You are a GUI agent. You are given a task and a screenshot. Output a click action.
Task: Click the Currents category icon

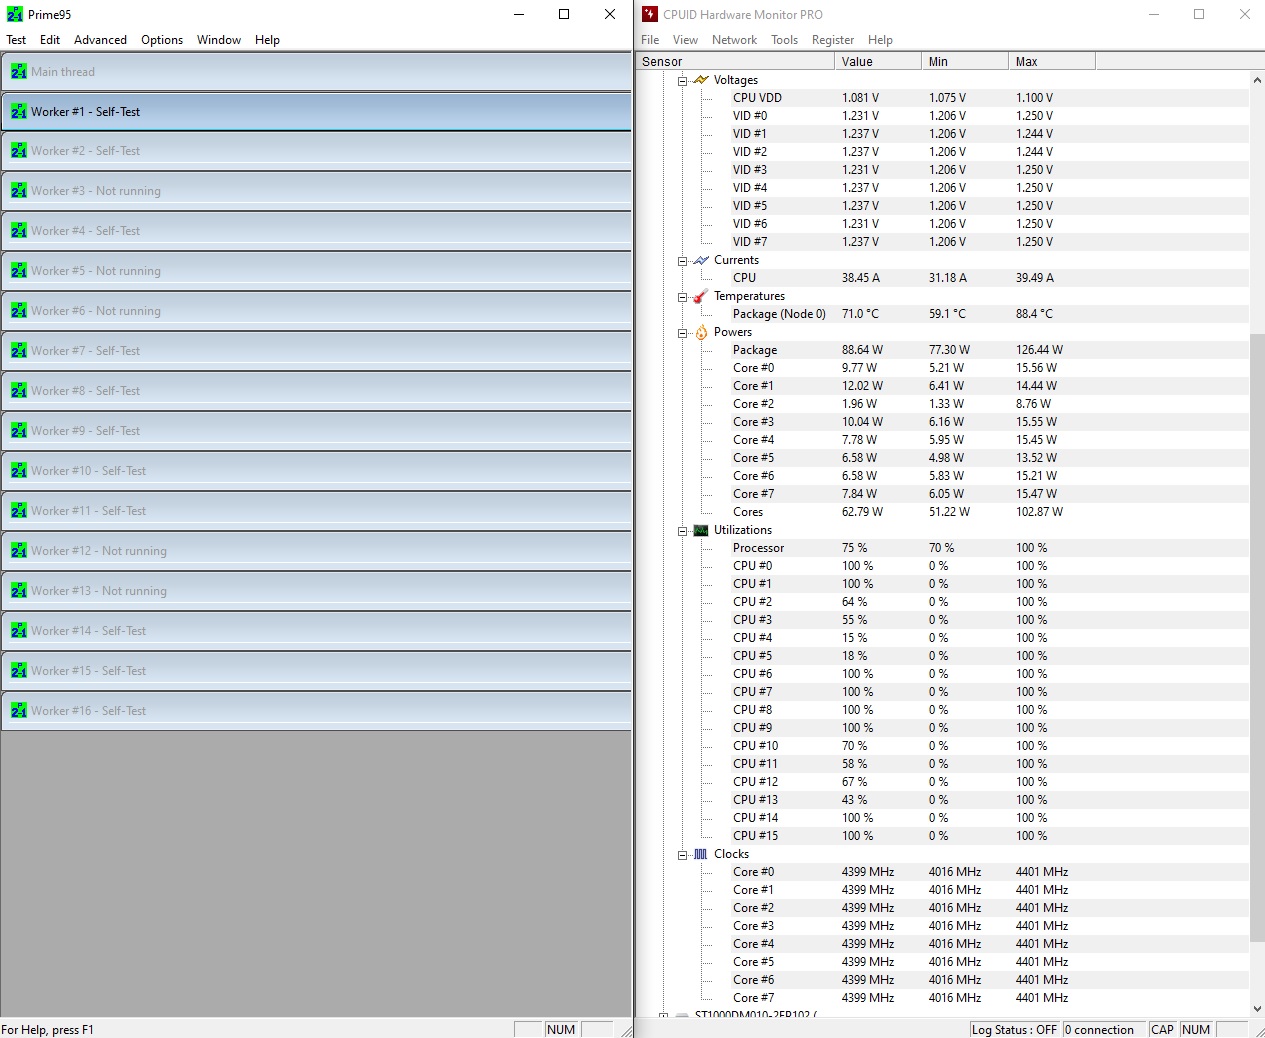pyautogui.click(x=701, y=260)
